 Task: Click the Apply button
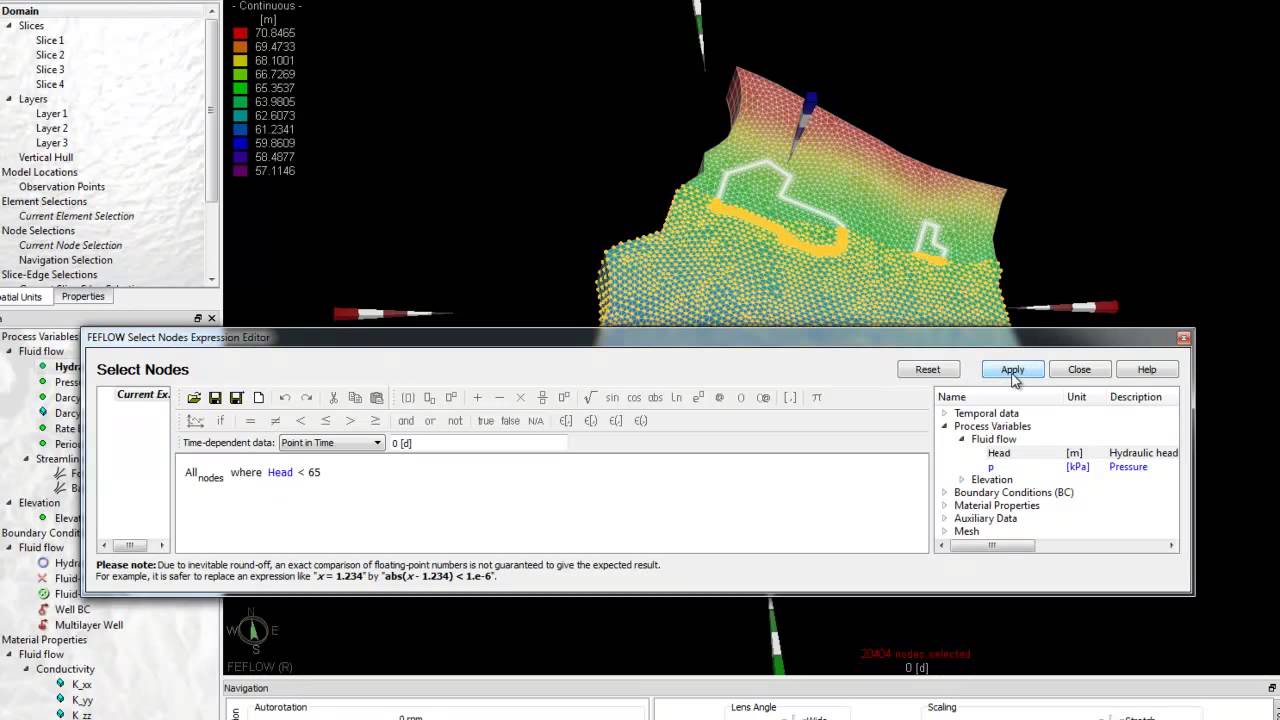(1012, 369)
